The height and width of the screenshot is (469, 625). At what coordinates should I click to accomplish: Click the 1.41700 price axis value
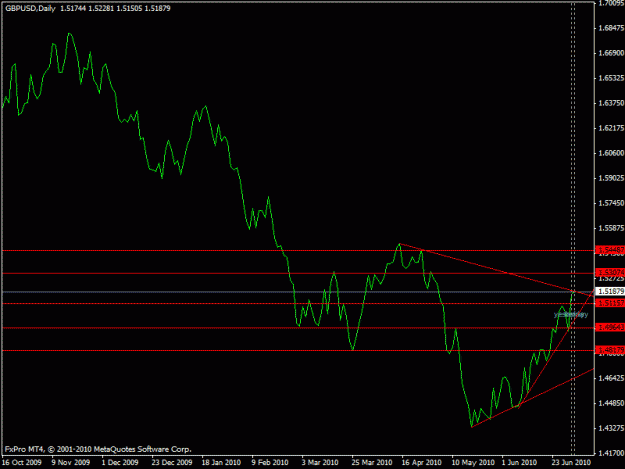[x=611, y=453]
